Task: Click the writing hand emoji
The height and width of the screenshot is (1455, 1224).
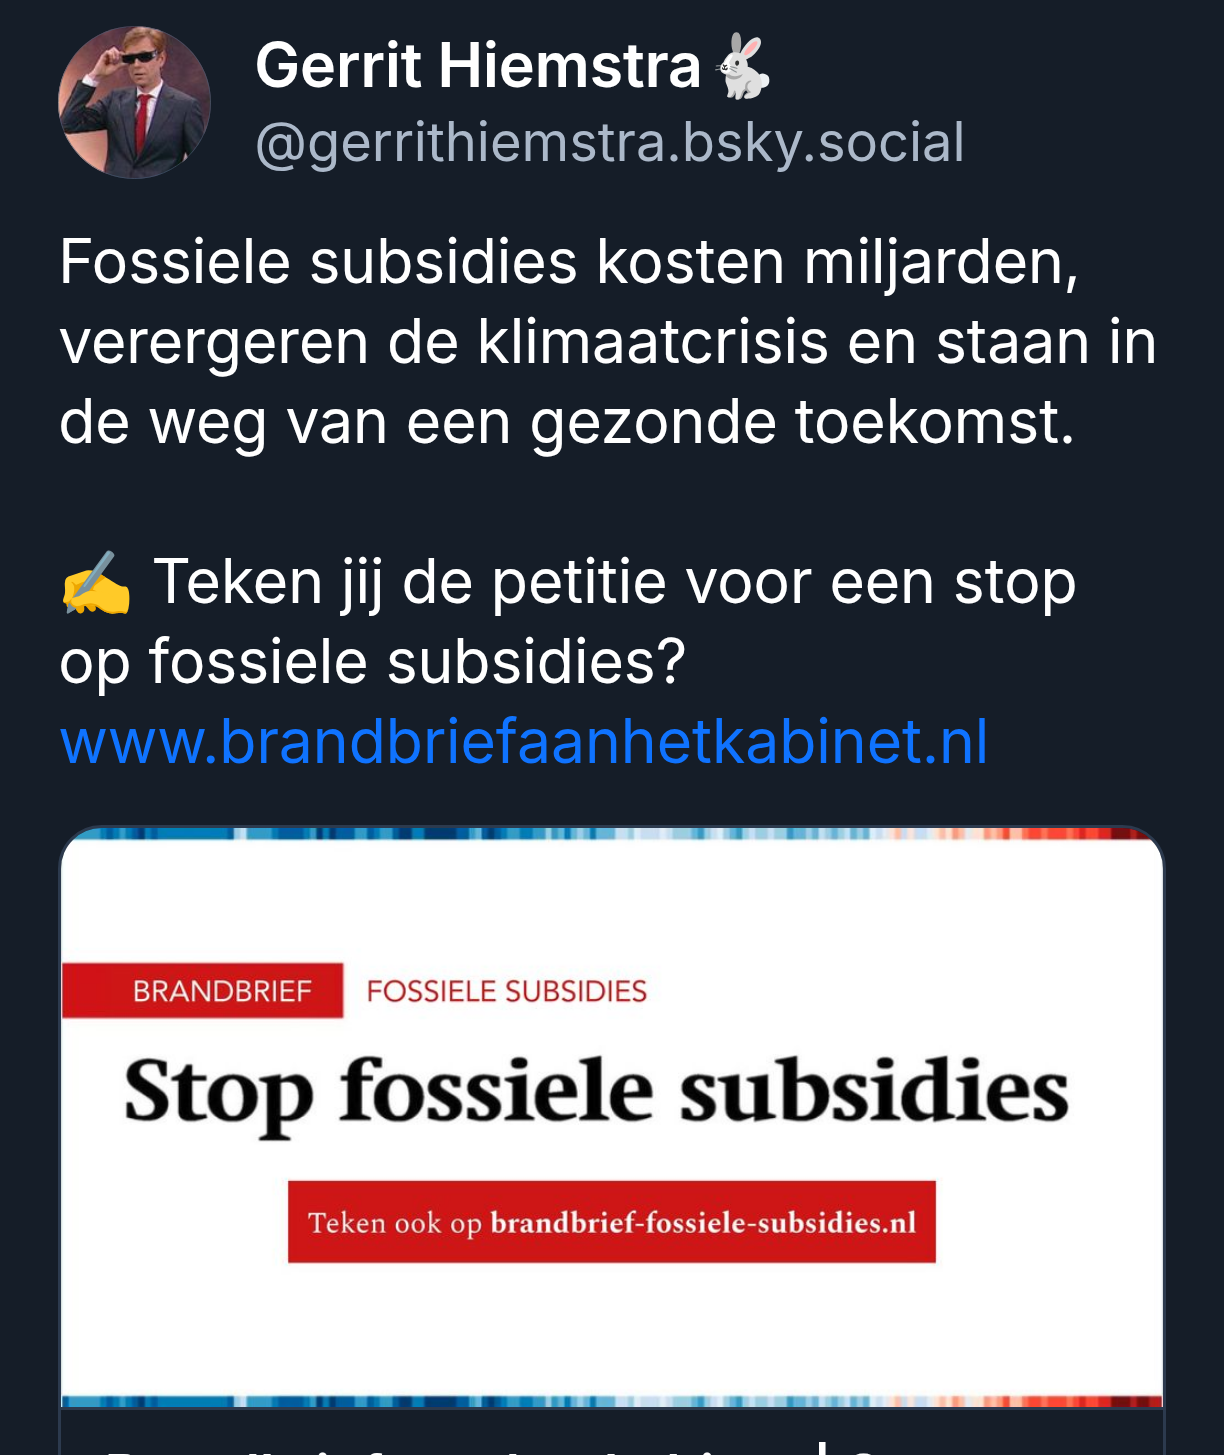Action: 95,584
